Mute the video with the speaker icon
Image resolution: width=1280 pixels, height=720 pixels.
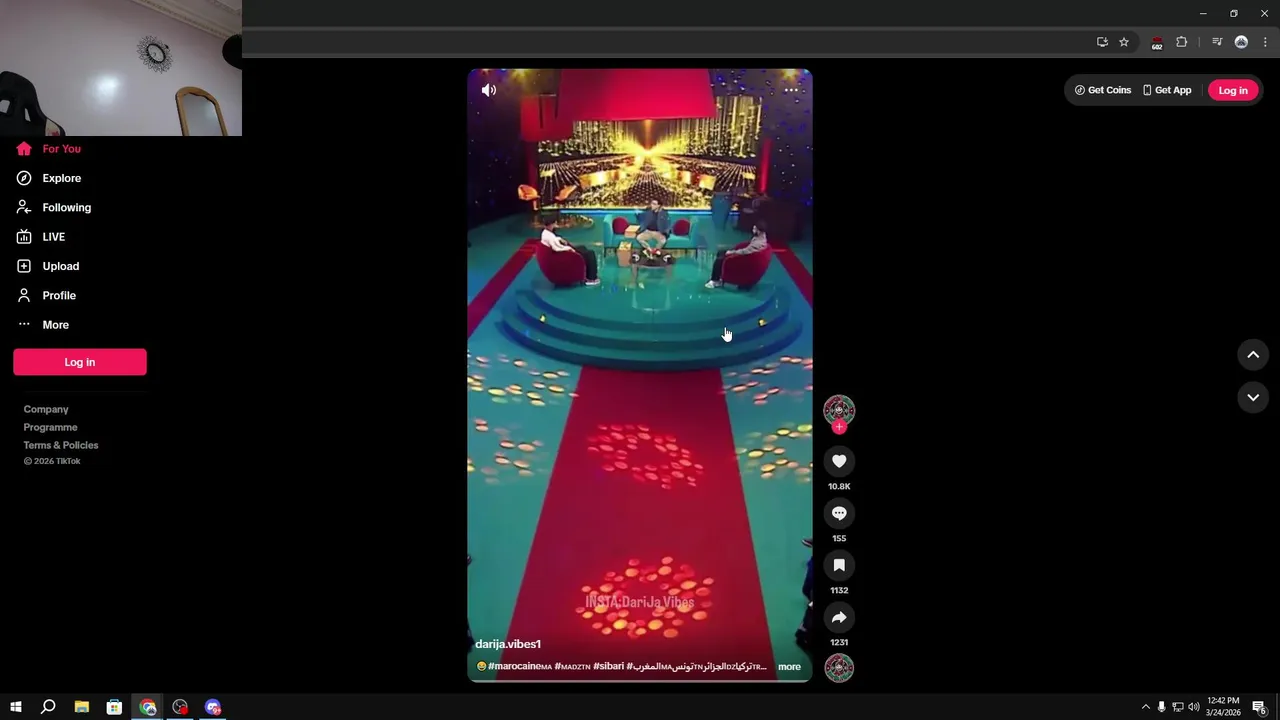488,90
